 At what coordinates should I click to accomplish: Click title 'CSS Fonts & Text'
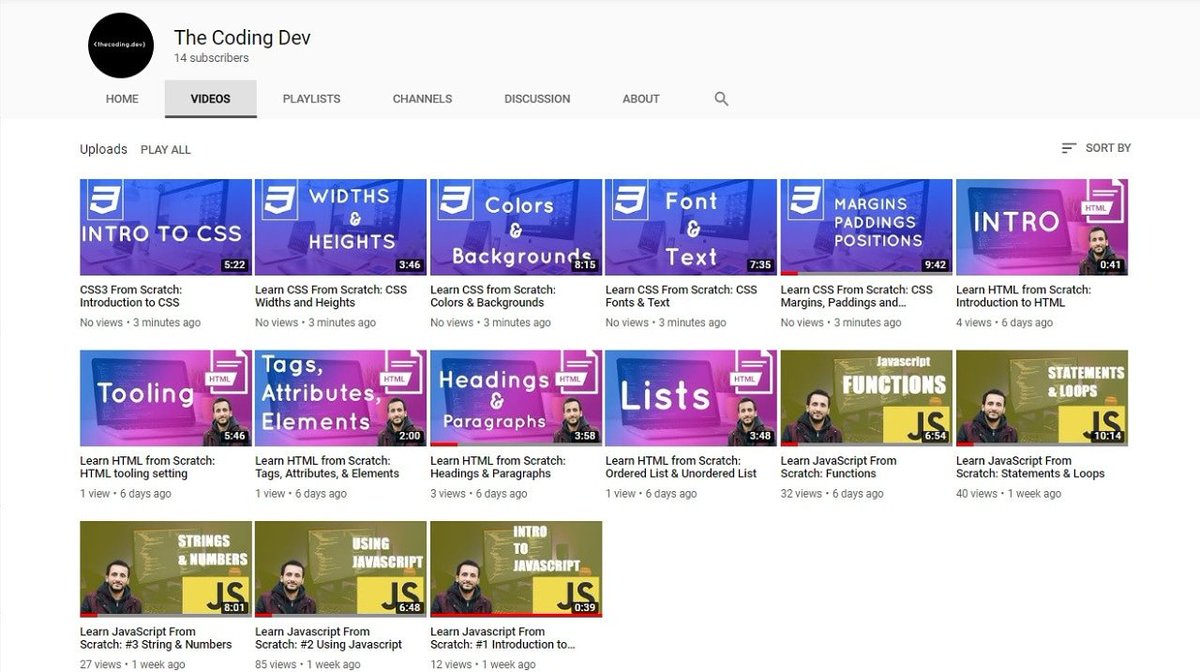682,296
